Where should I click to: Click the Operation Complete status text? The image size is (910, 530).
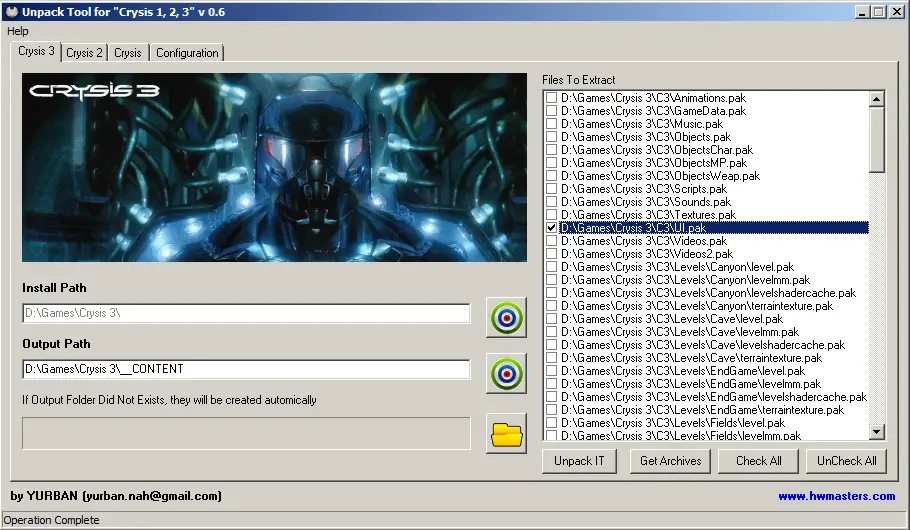point(52,520)
